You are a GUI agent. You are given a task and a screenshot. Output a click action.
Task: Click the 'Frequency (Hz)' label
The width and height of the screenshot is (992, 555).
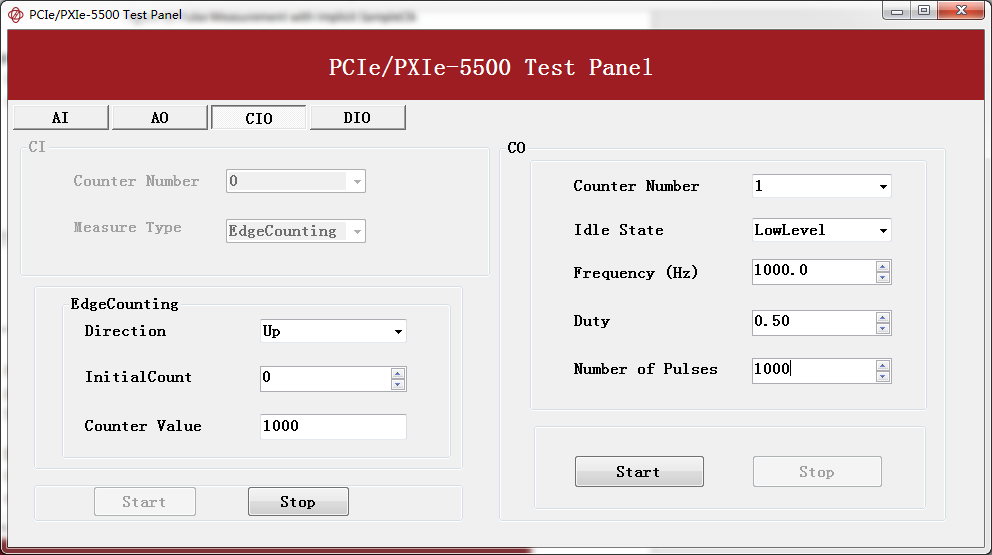pyautogui.click(x=635, y=273)
